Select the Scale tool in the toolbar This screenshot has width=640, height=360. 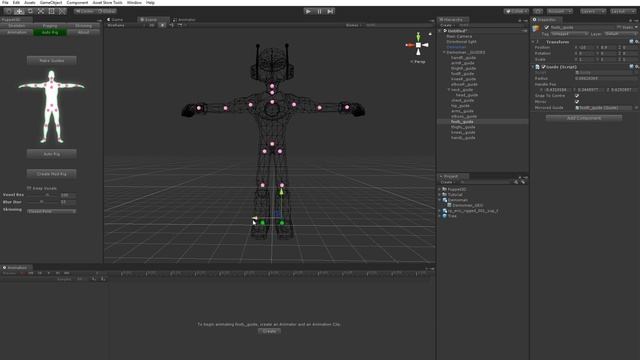41,11
